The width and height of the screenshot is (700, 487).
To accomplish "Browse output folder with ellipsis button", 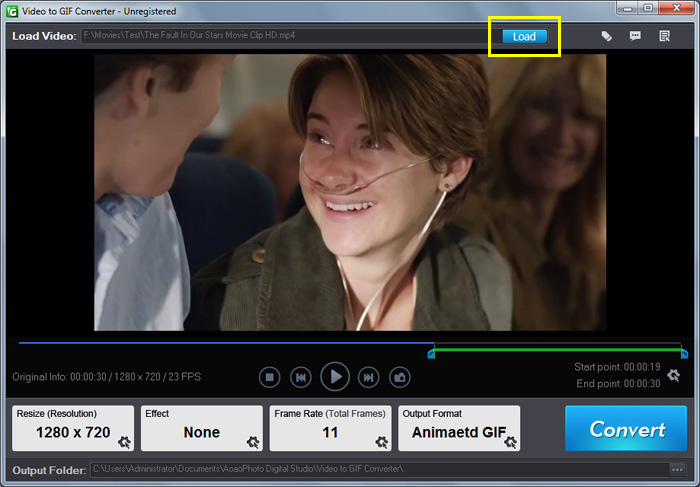I will click(x=677, y=470).
